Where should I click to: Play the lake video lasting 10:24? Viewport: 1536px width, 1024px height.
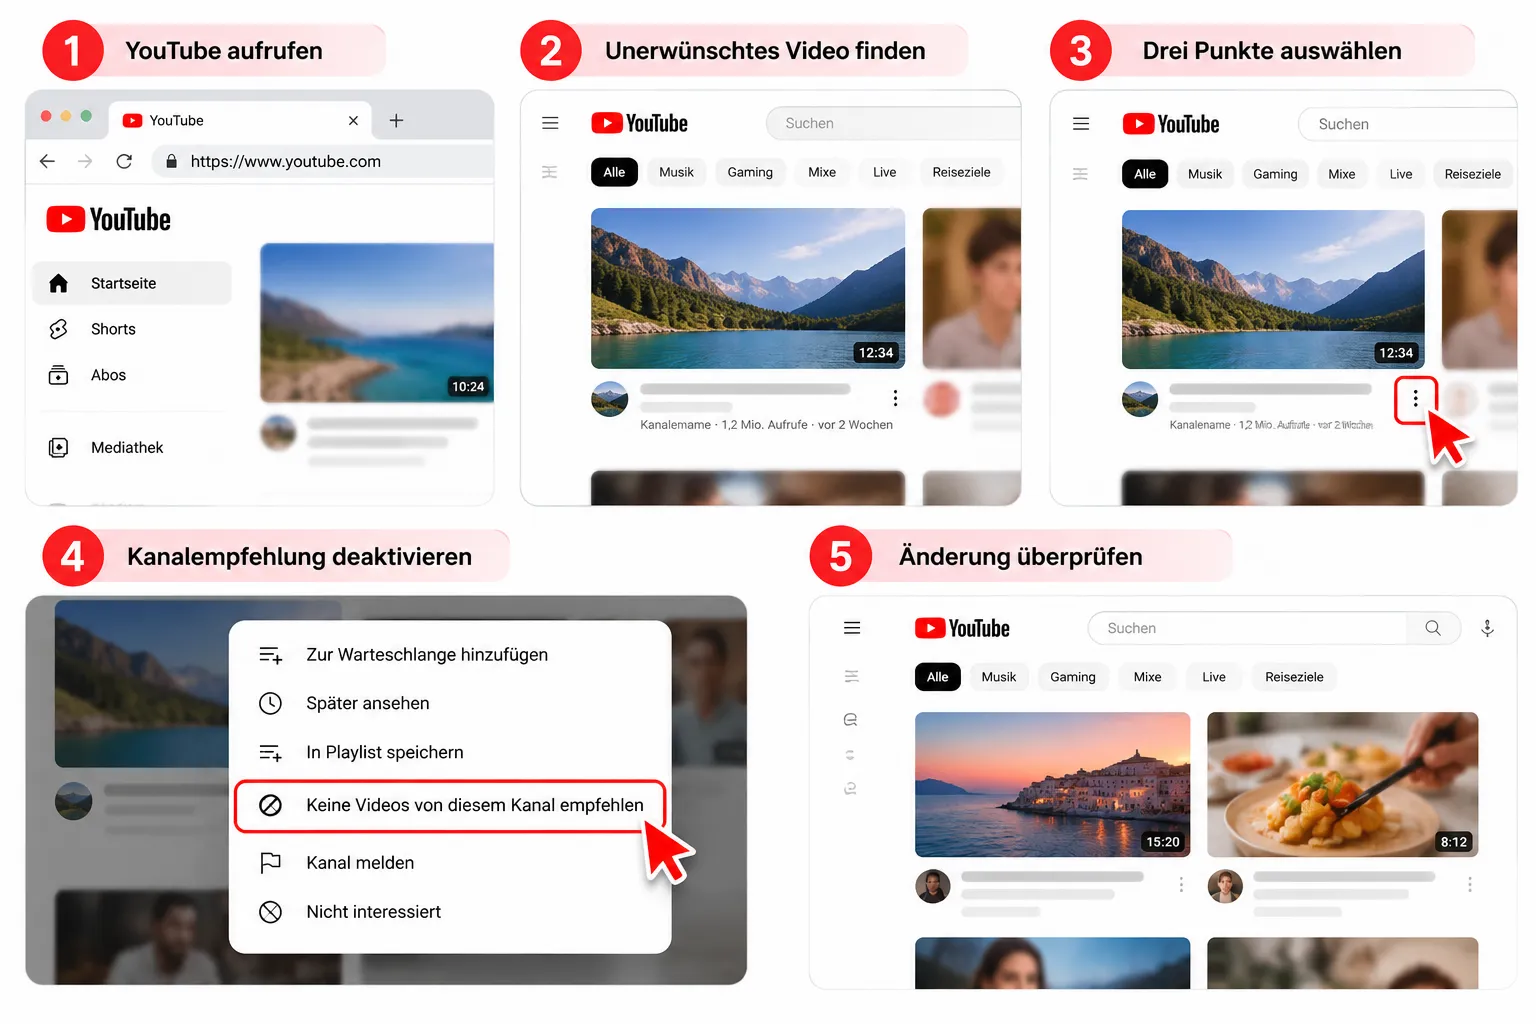click(x=377, y=322)
